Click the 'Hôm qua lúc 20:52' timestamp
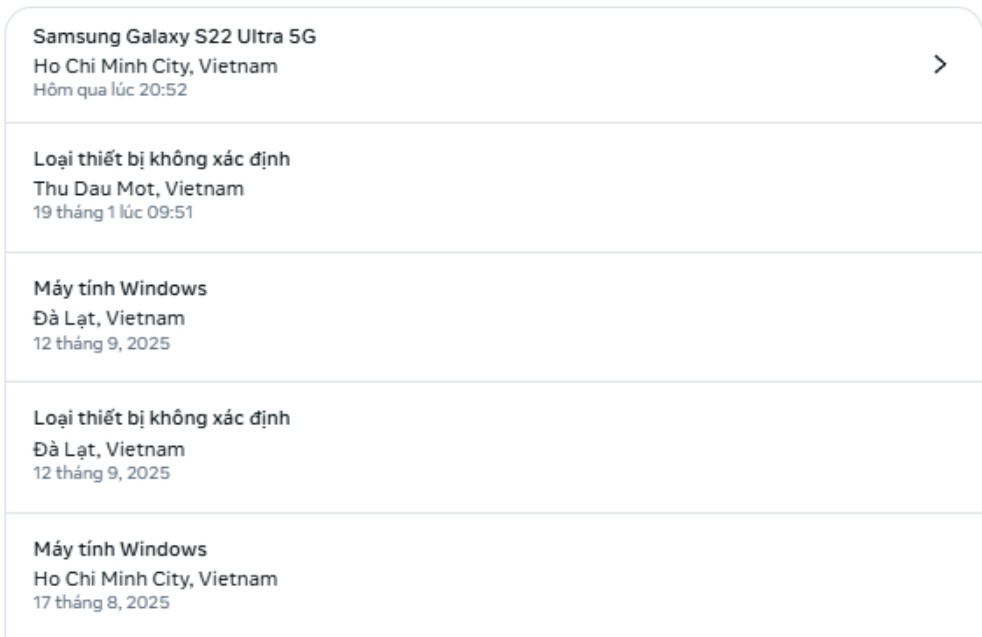Screen dimensions: 982x637 pyautogui.click(x=110, y=91)
